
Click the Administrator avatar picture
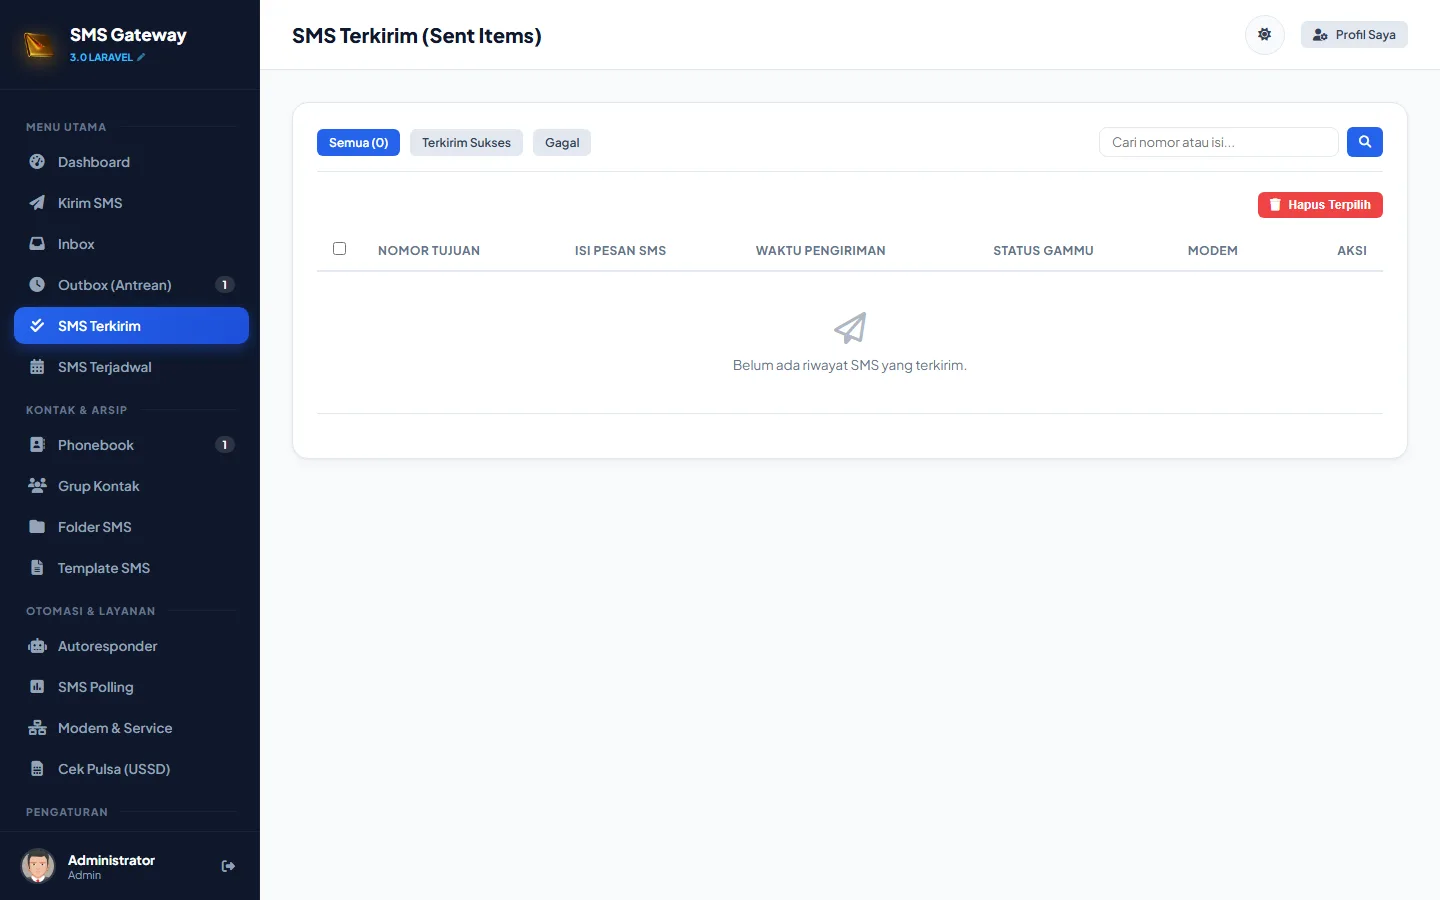[x=38, y=866]
